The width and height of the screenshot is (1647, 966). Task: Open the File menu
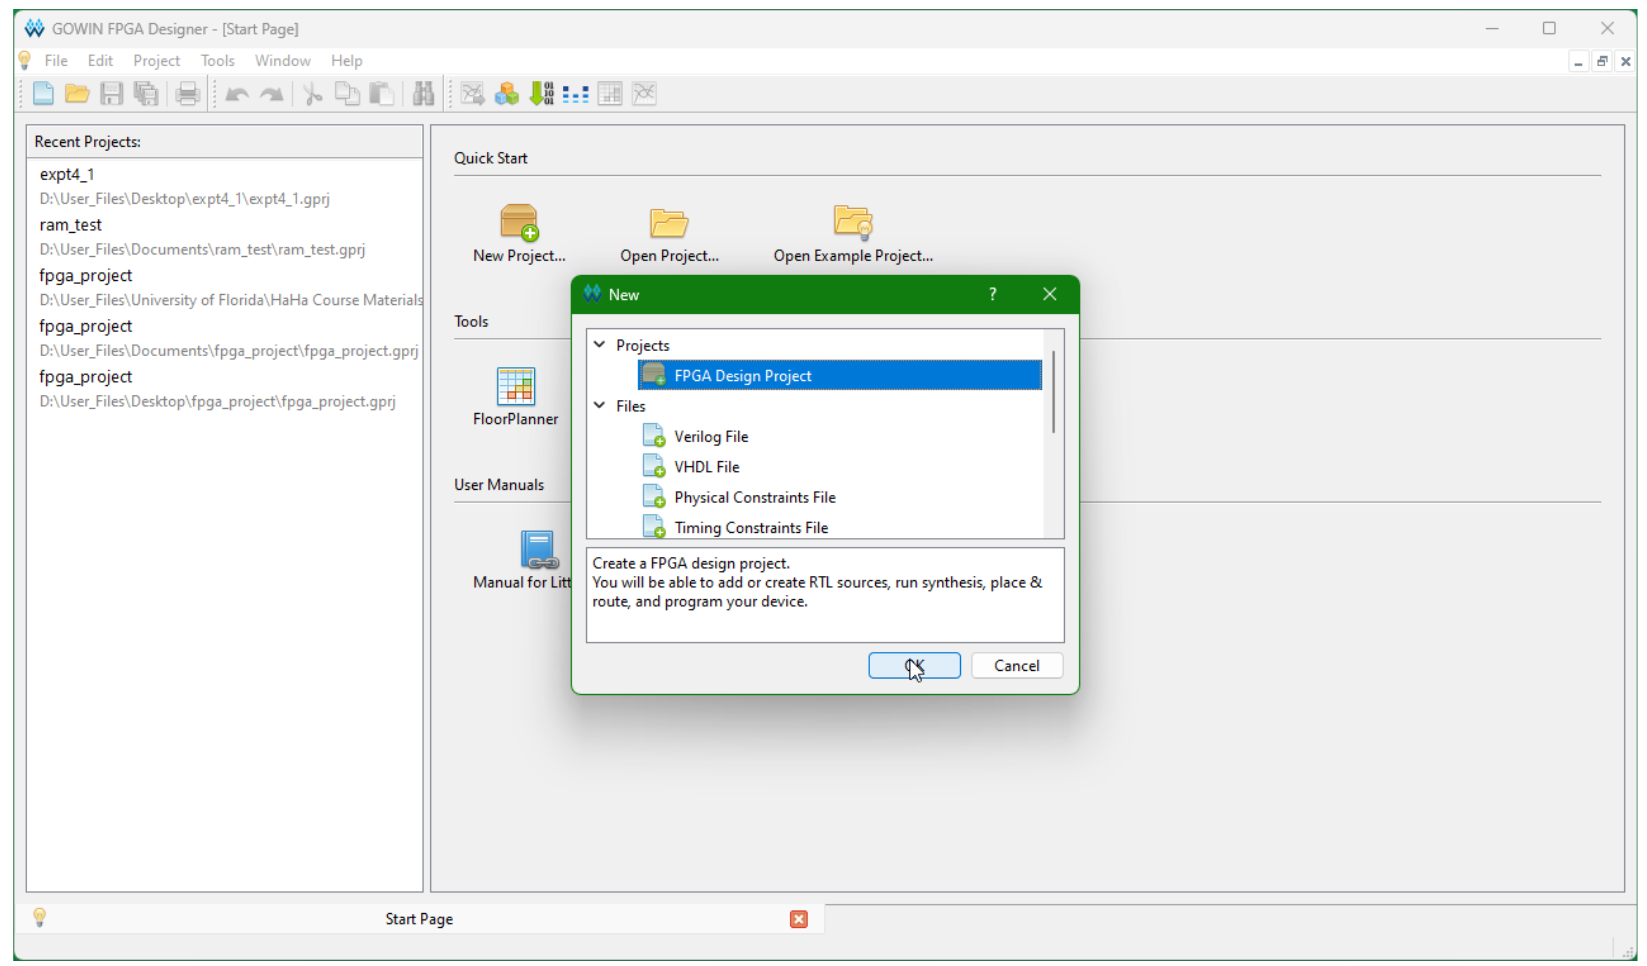tap(56, 61)
